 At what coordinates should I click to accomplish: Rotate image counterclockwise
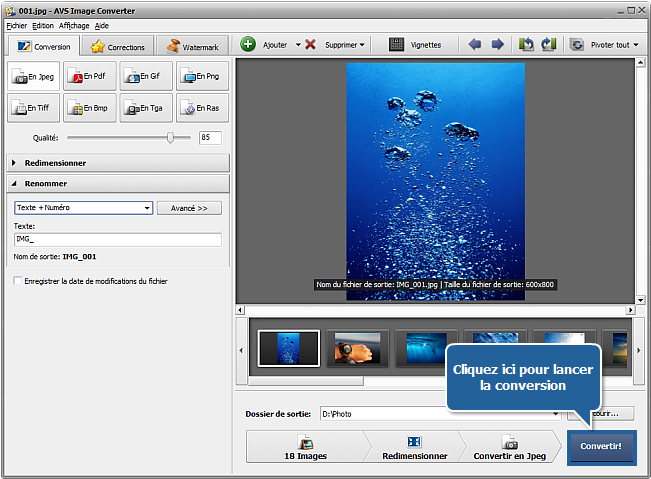click(x=526, y=45)
